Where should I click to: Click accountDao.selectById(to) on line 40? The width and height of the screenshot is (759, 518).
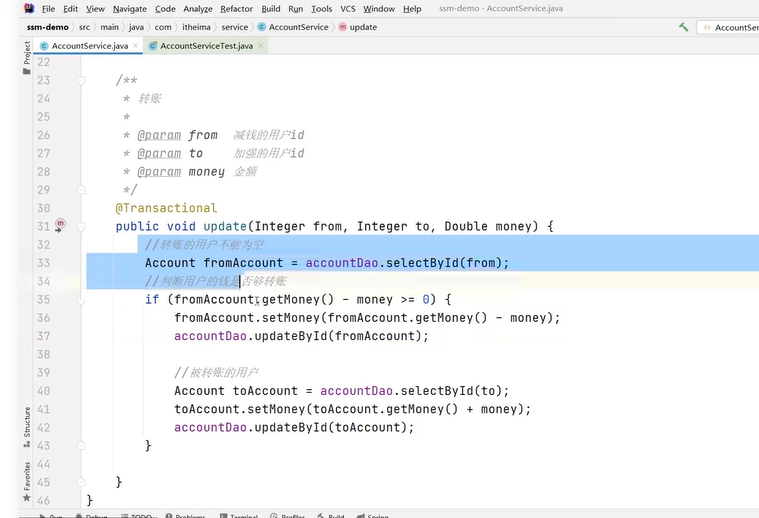(x=412, y=391)
